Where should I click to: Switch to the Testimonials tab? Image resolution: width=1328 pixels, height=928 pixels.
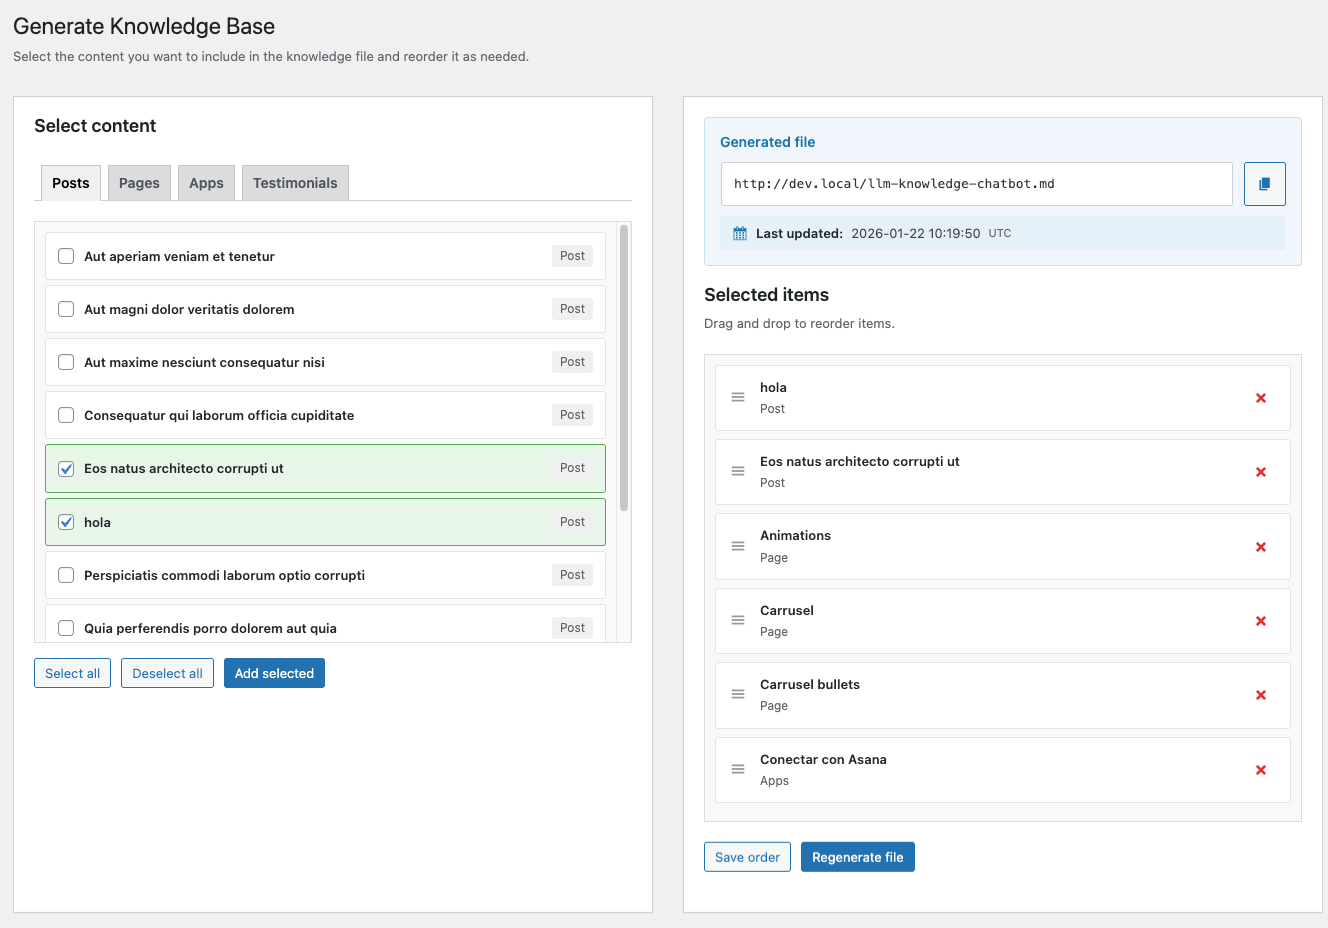coord(295,183)
